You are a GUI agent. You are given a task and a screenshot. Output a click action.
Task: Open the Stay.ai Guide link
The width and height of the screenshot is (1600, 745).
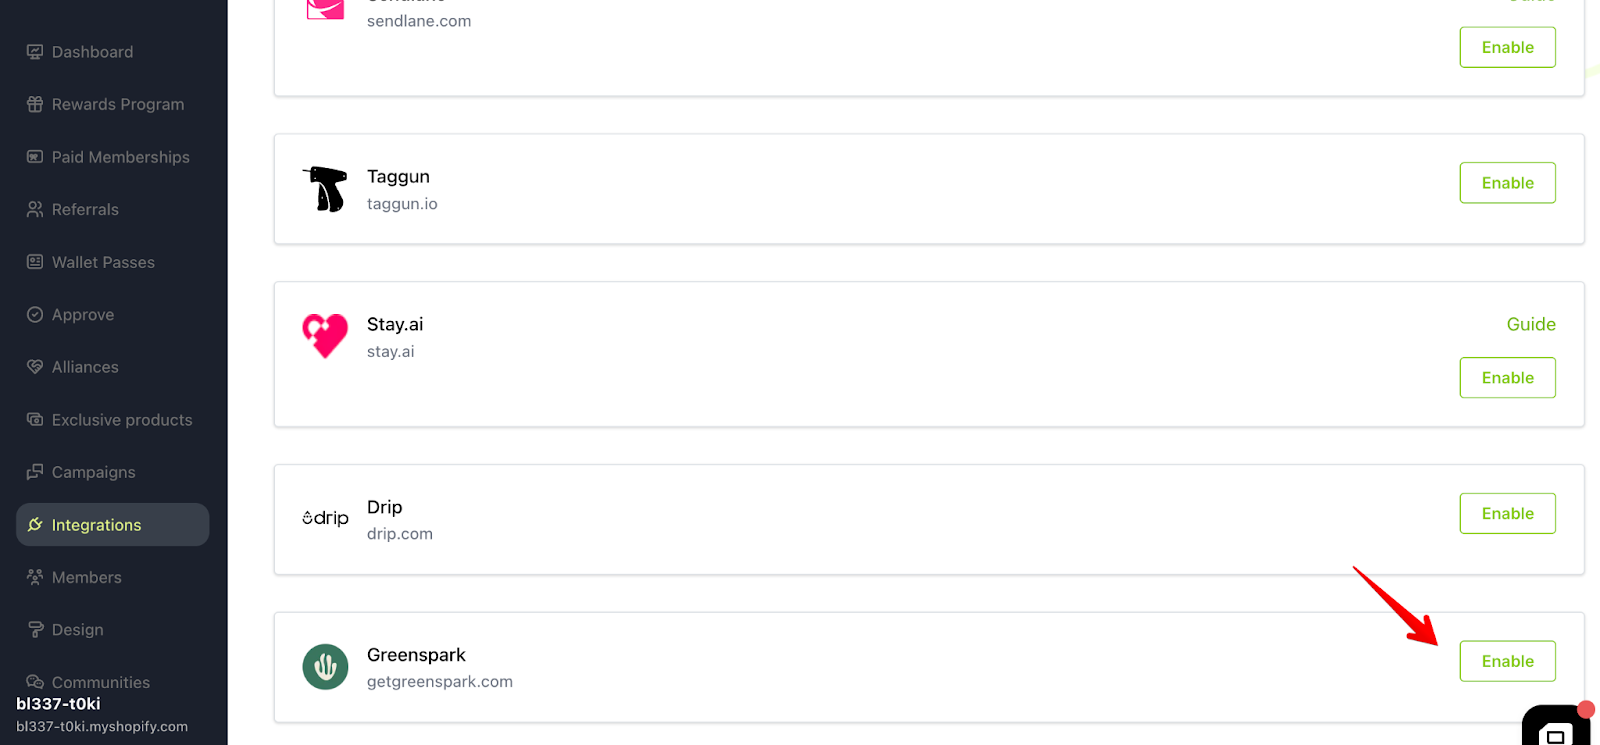(1531, 324)
